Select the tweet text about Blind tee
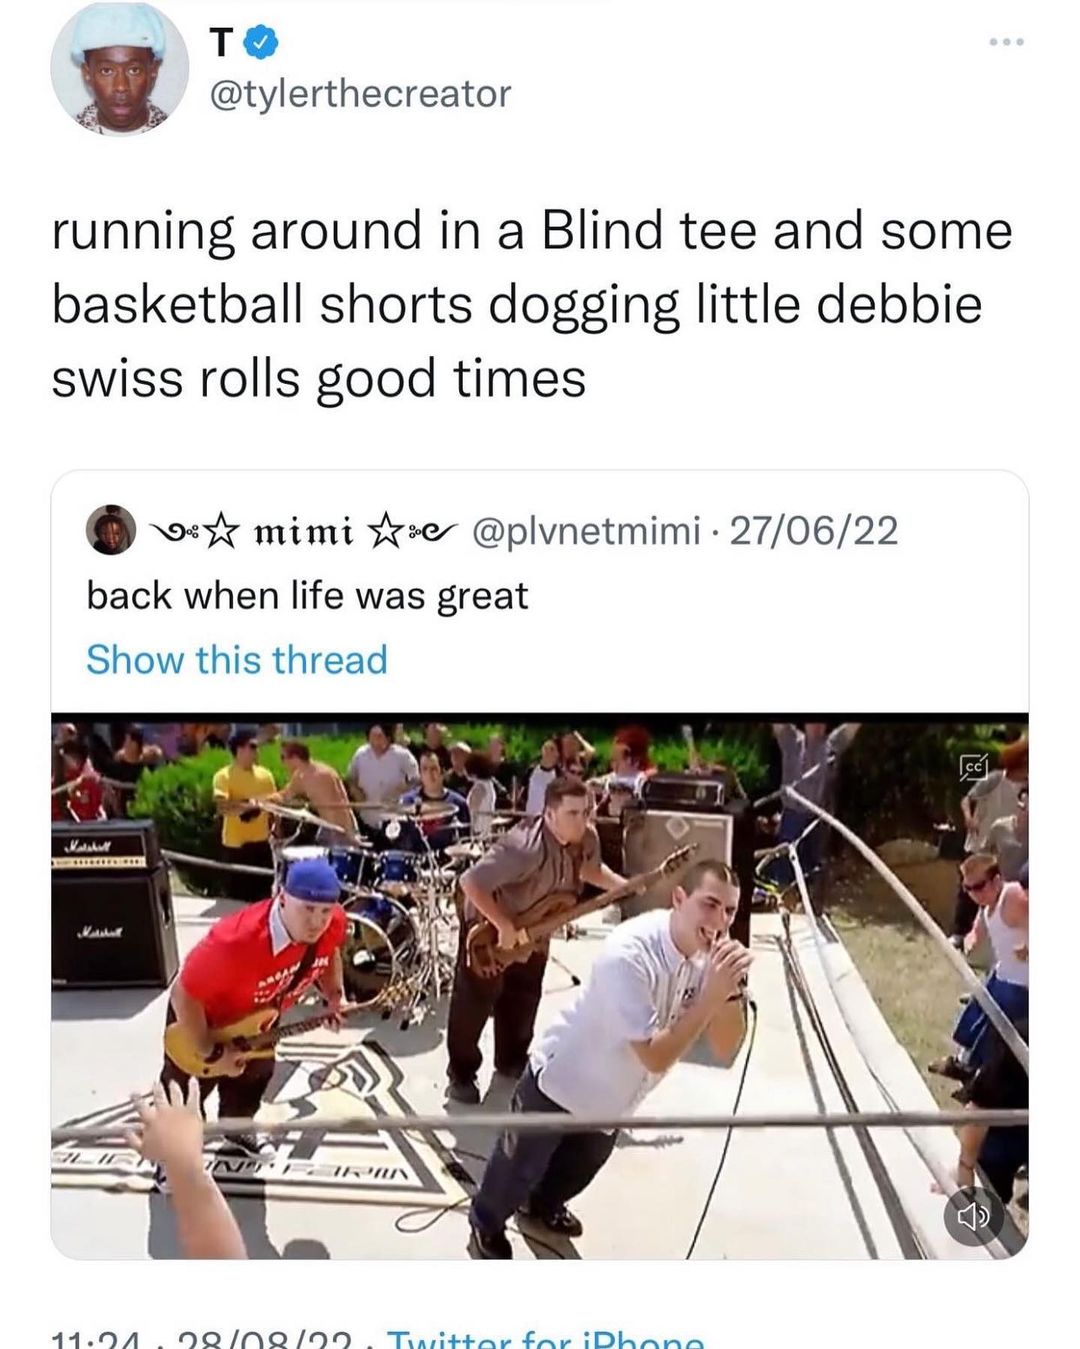Viewport: 1080px width, 1349px height. pyautogui.click(x=530, y=304)
